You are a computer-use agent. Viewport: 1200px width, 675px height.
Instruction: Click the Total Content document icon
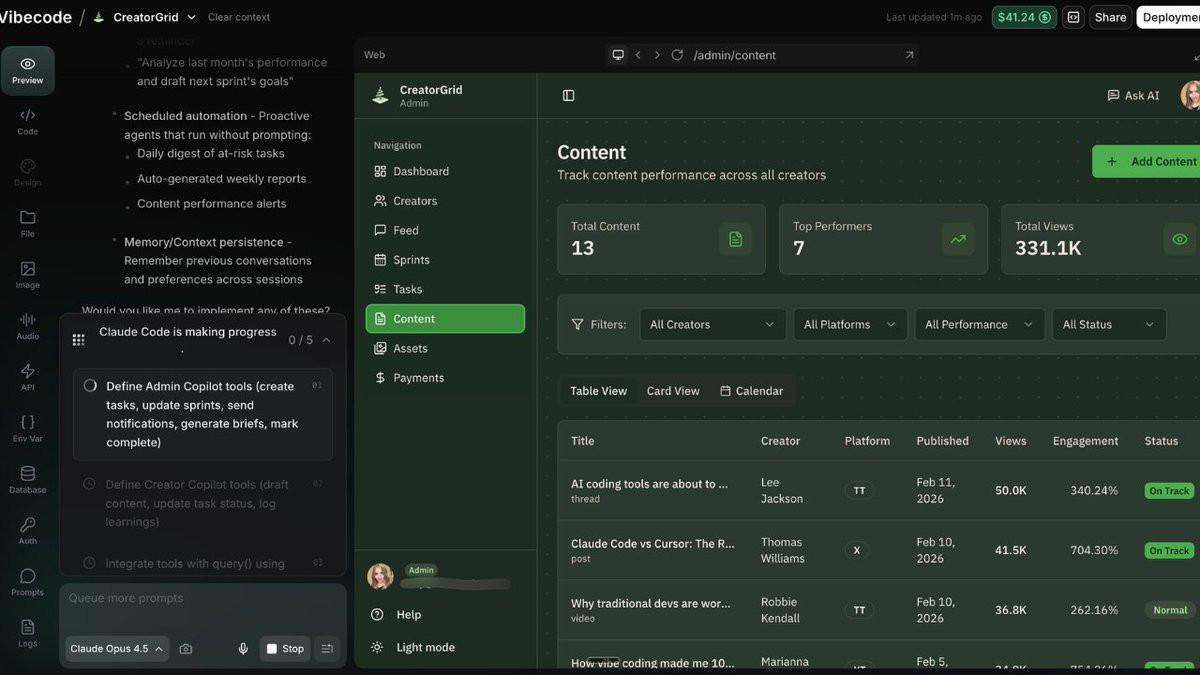tap(735, 239)
